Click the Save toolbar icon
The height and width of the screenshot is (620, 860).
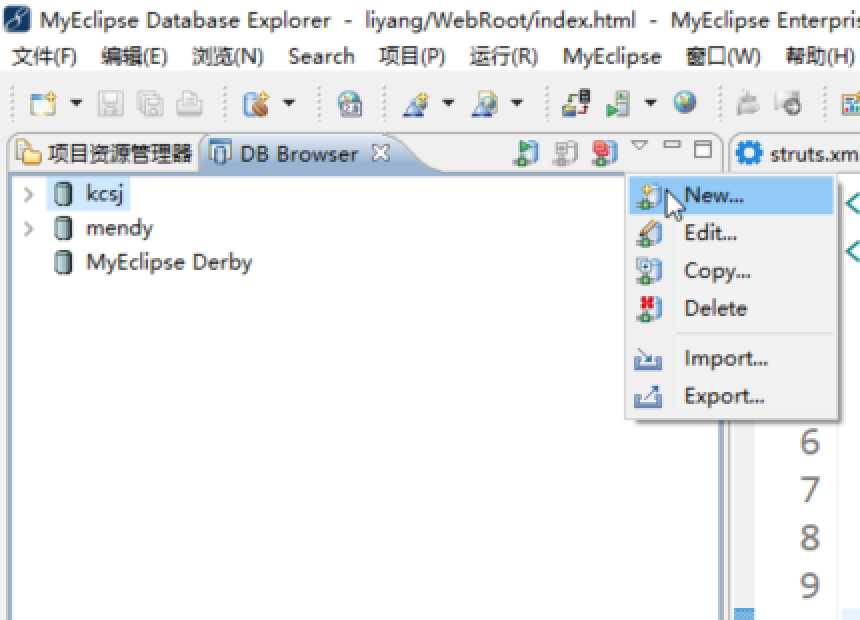110,103
